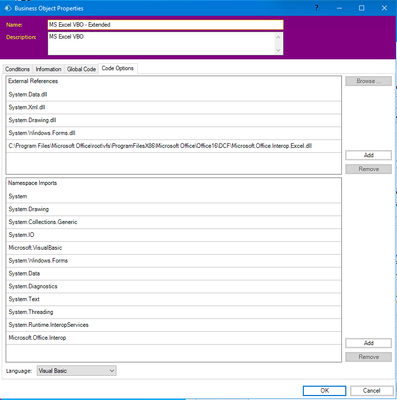Add a new external reference
The image size is (397, 400).
click(368, 155)
